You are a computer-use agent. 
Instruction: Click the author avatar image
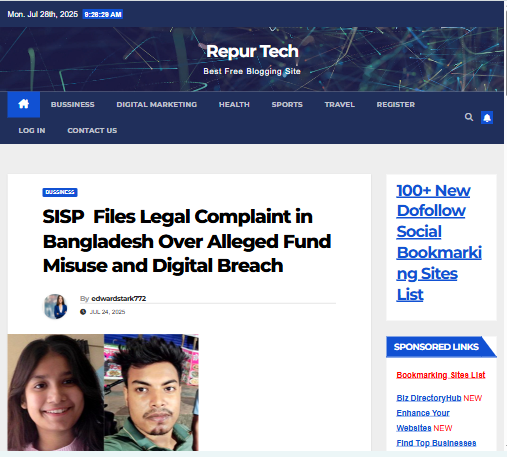[56, 306]
